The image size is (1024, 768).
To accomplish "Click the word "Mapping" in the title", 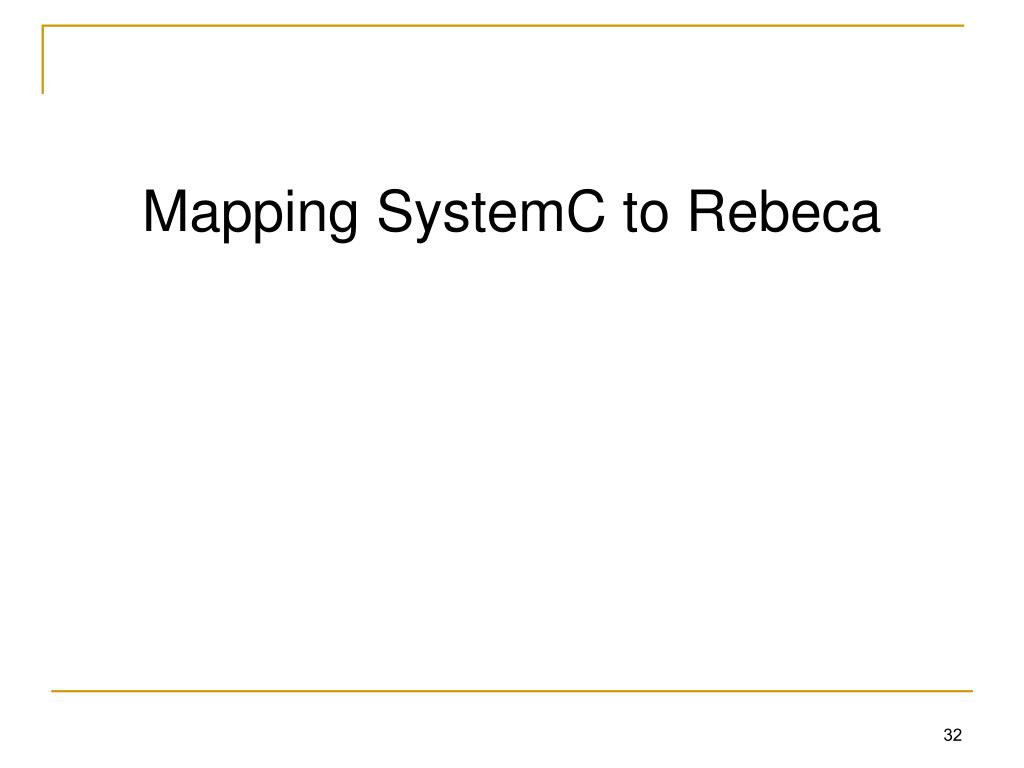I will (250, 215).
